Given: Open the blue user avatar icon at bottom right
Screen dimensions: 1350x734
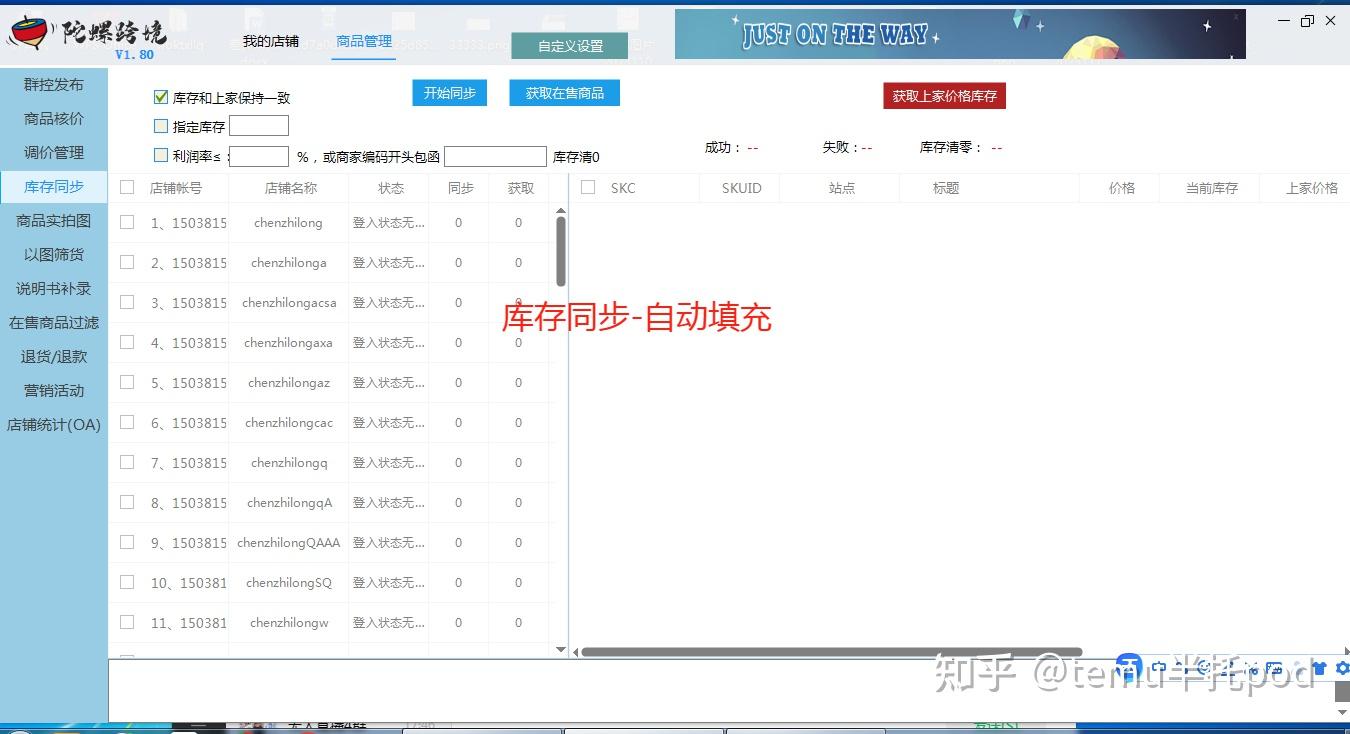Looking at the screenshot, I should click(1129, 666).
